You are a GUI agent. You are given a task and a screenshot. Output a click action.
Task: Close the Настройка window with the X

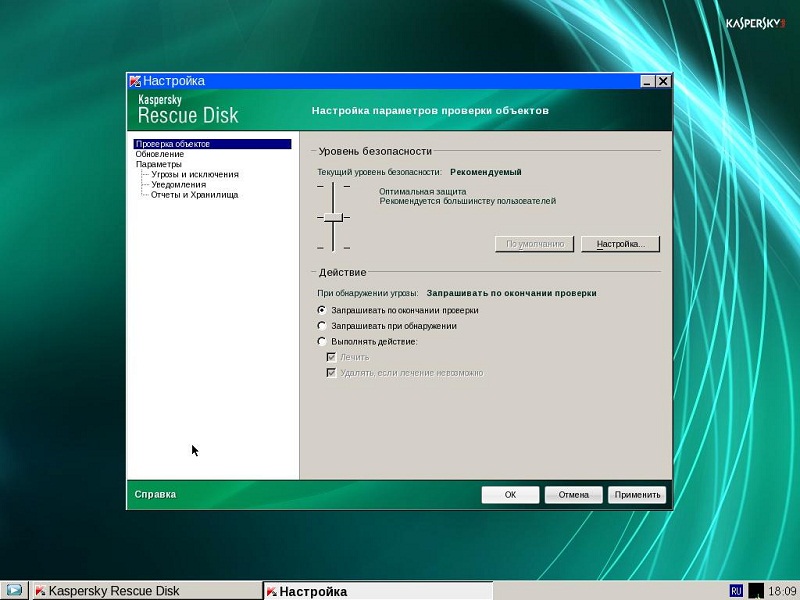tap(663, 81)
